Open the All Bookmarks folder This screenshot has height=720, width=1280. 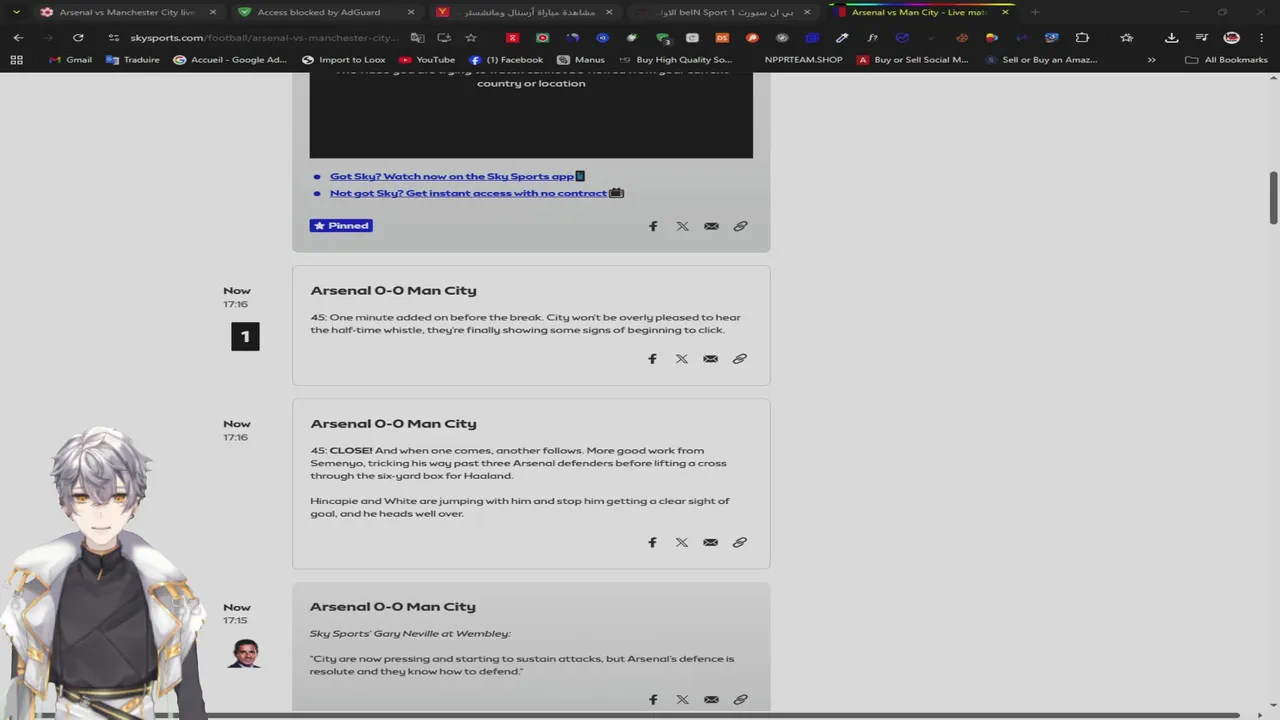click(1226, 60)
